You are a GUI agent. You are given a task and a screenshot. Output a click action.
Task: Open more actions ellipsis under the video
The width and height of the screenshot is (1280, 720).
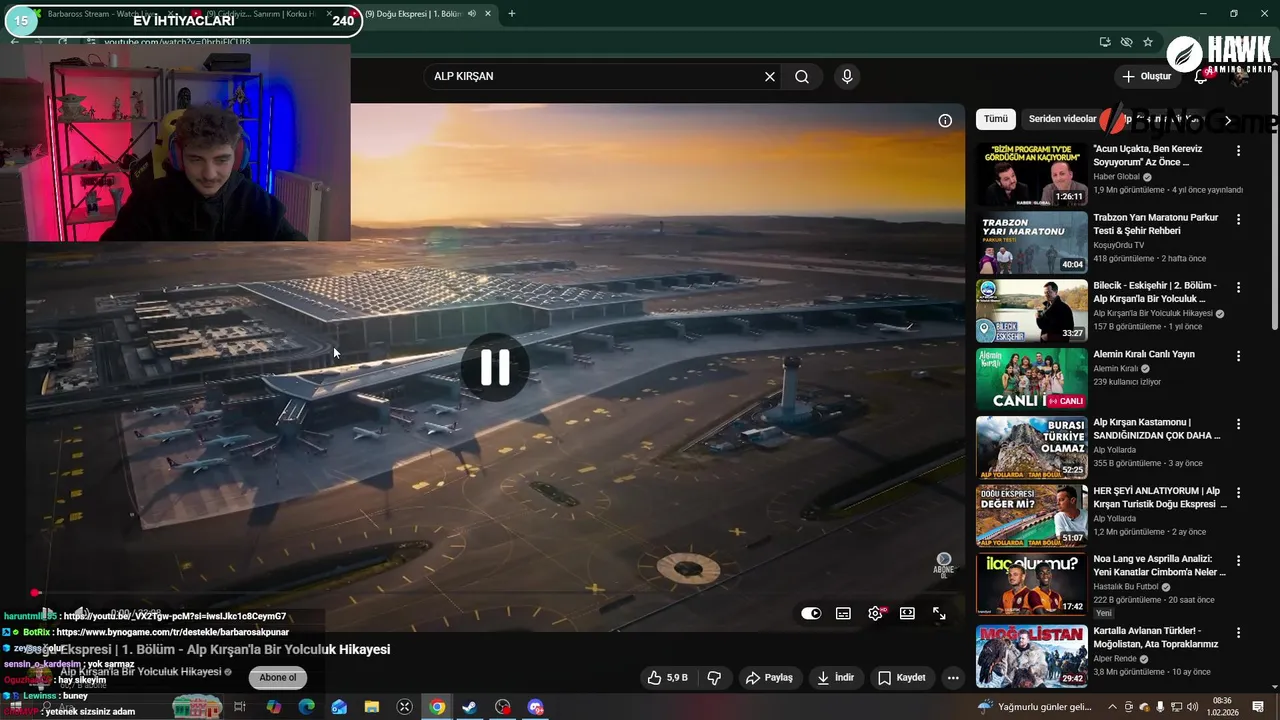[x=953, y=678]
